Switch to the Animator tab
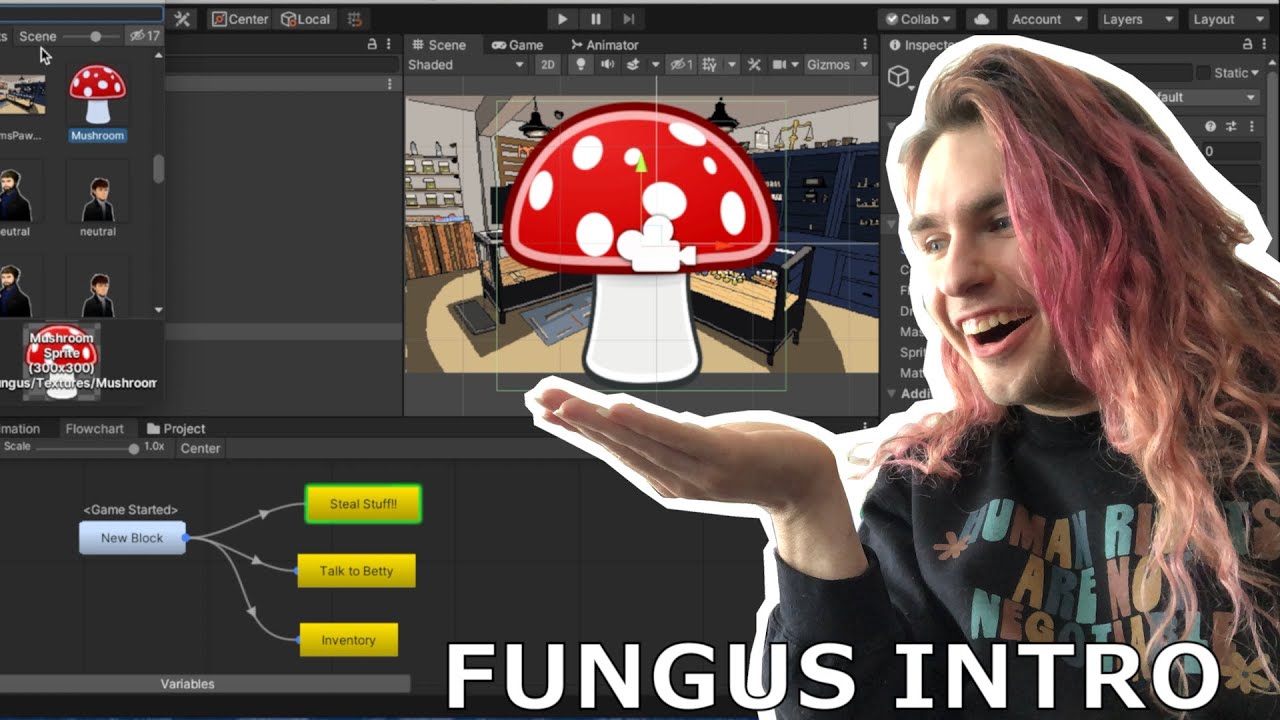The image size is (1280, 720). (x=604, y=44)
